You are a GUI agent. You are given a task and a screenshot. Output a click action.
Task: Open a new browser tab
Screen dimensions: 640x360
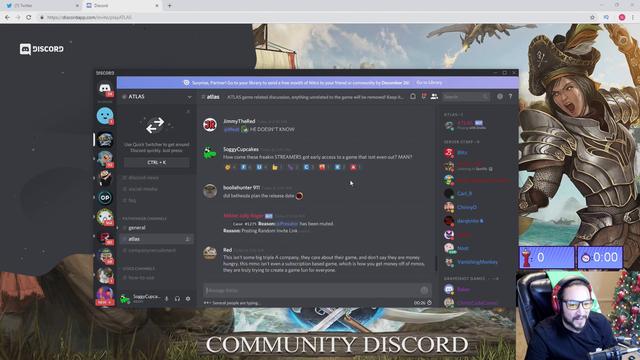point(169,6)
